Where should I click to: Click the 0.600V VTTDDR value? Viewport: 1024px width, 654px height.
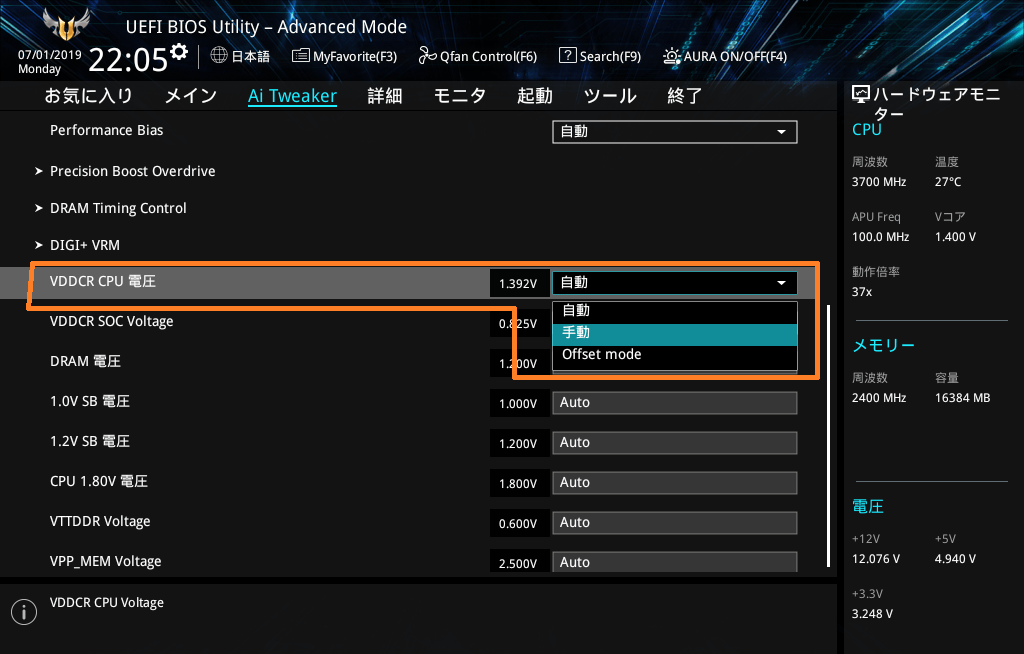[x=518, y=523]
